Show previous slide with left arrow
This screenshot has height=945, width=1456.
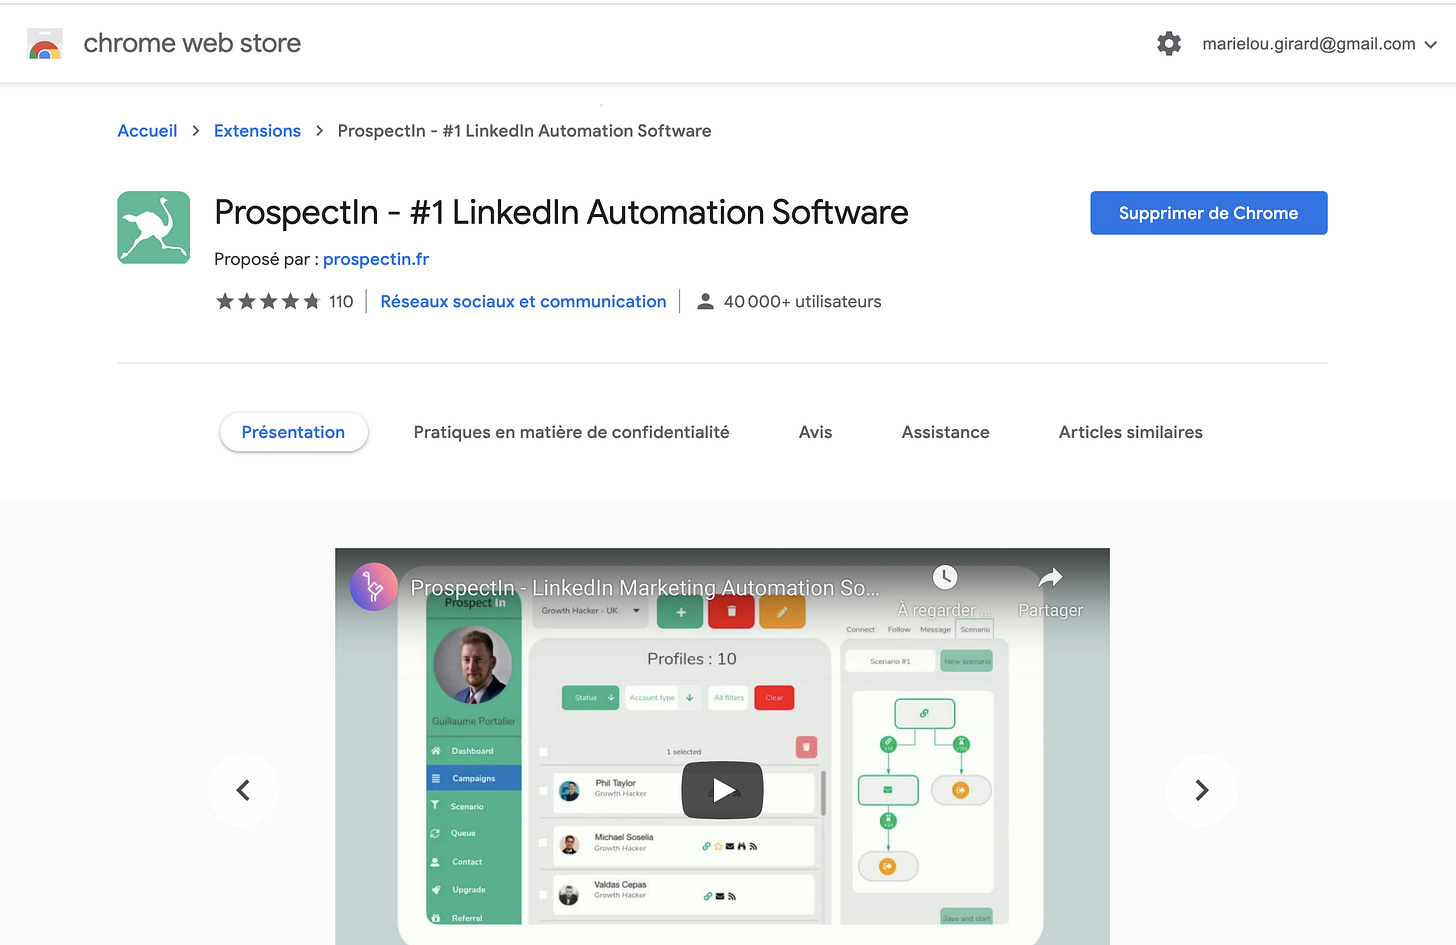(x=243, y=790)
